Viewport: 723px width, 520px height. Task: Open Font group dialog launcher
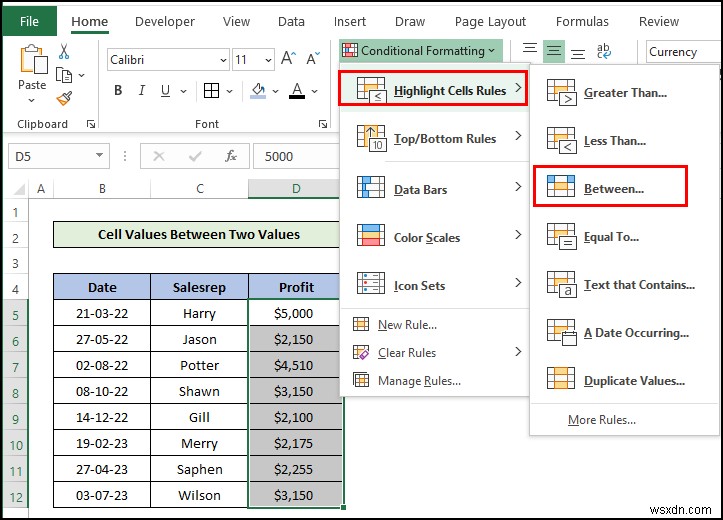tap(323, 124)
